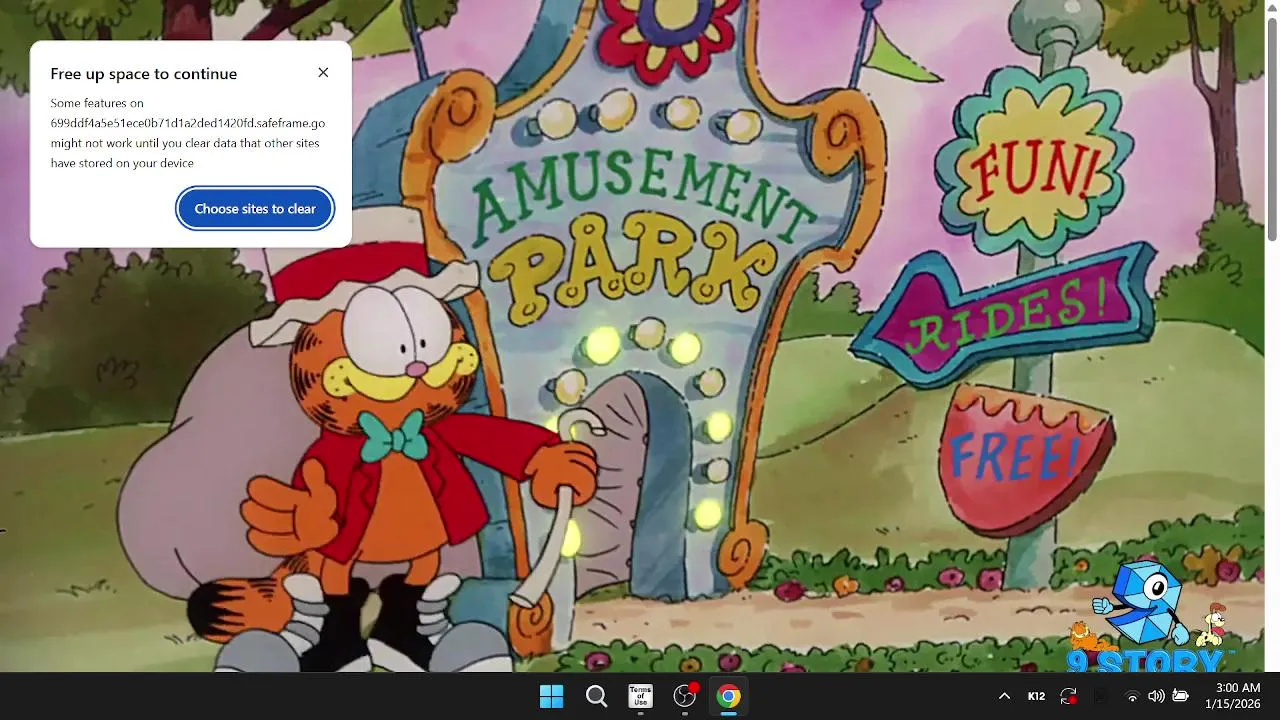The height and width of the screenshot is (720, 1280).
Task: Click the speaker volume icon
Action: 1156,696
